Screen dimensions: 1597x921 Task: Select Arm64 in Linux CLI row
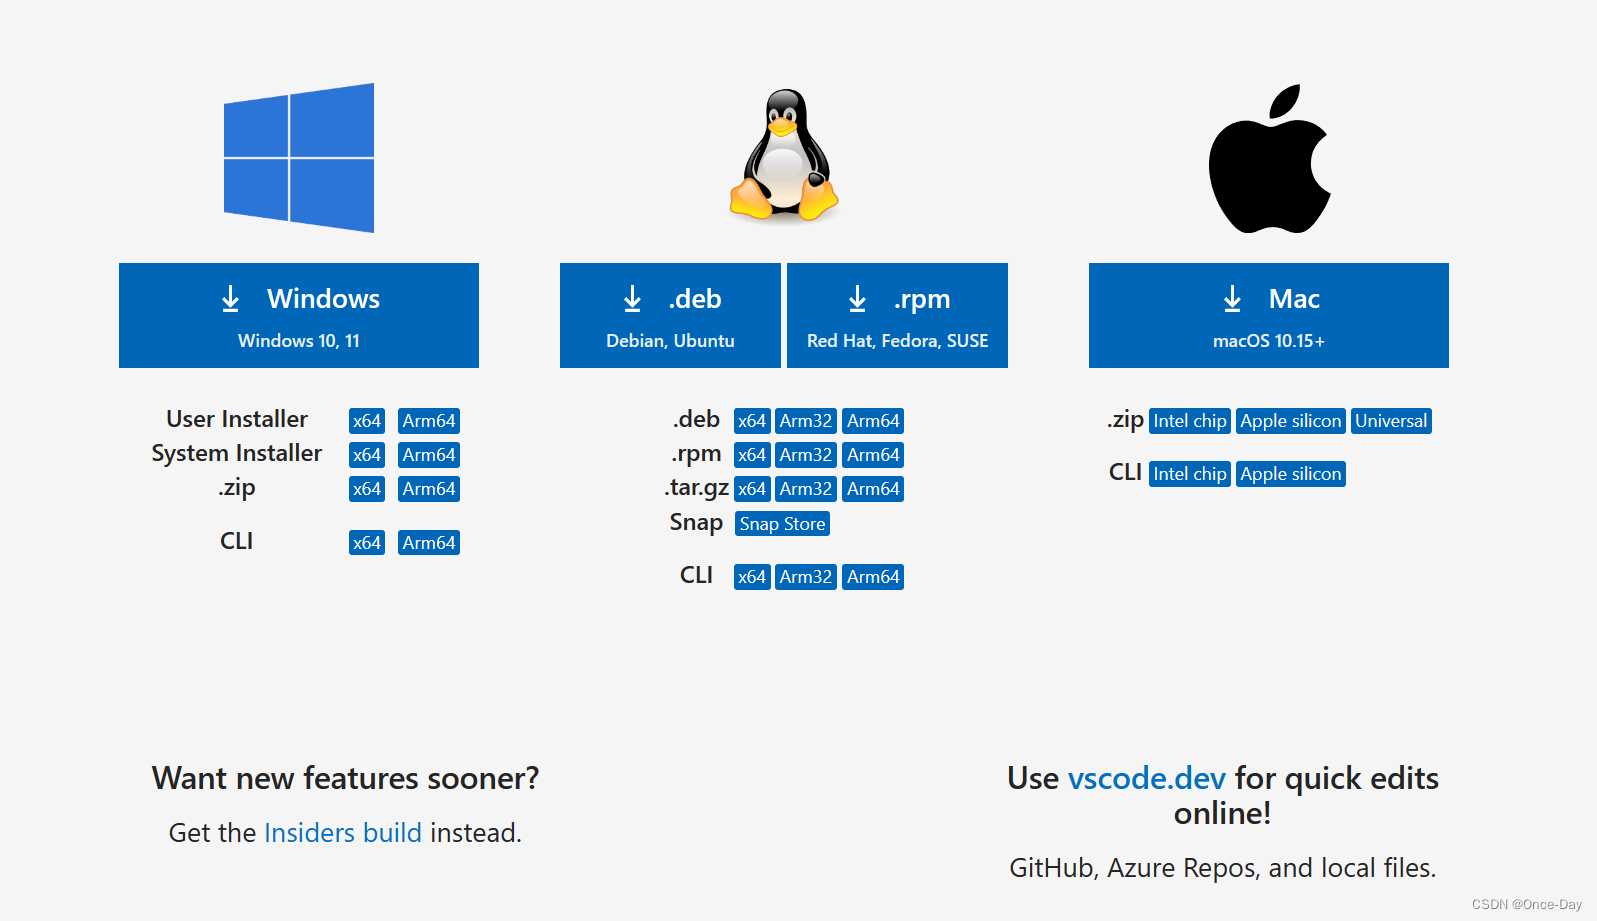coord(873,577)
